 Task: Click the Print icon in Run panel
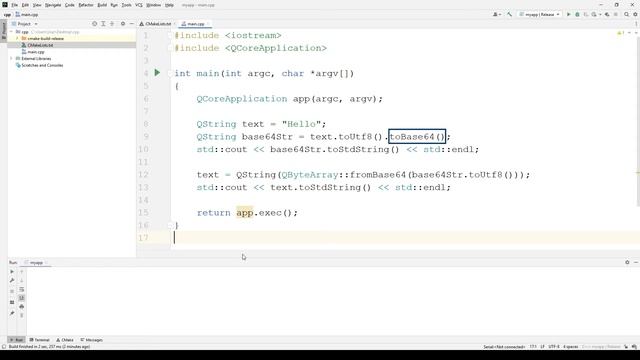pos(22,307)
